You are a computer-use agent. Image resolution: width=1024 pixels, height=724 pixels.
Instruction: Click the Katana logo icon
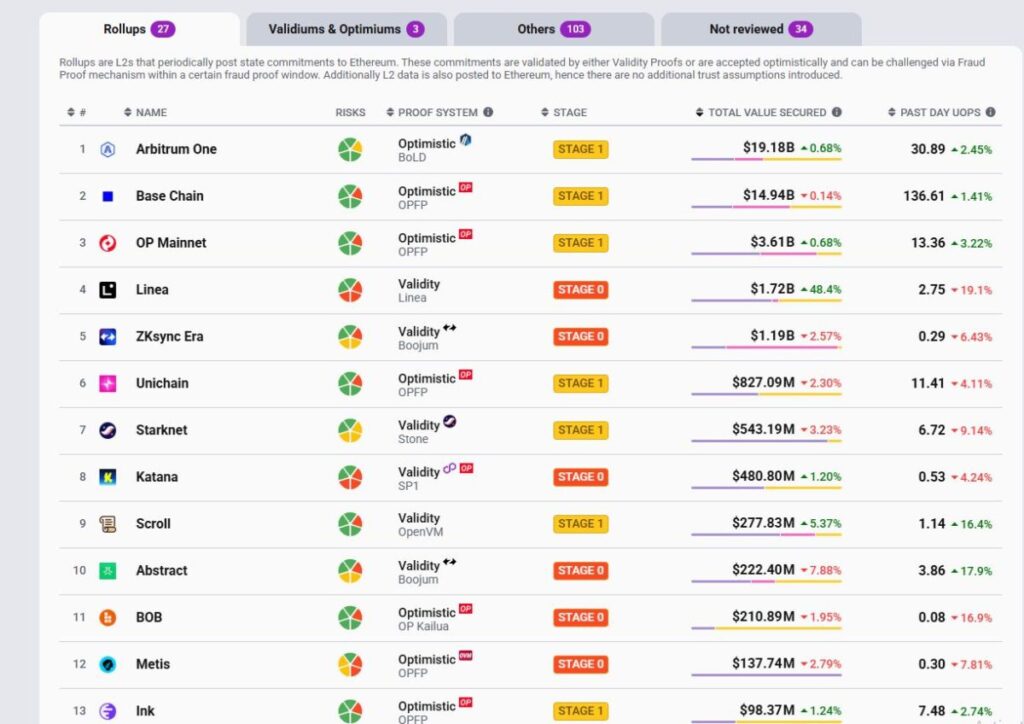[108, 477]
